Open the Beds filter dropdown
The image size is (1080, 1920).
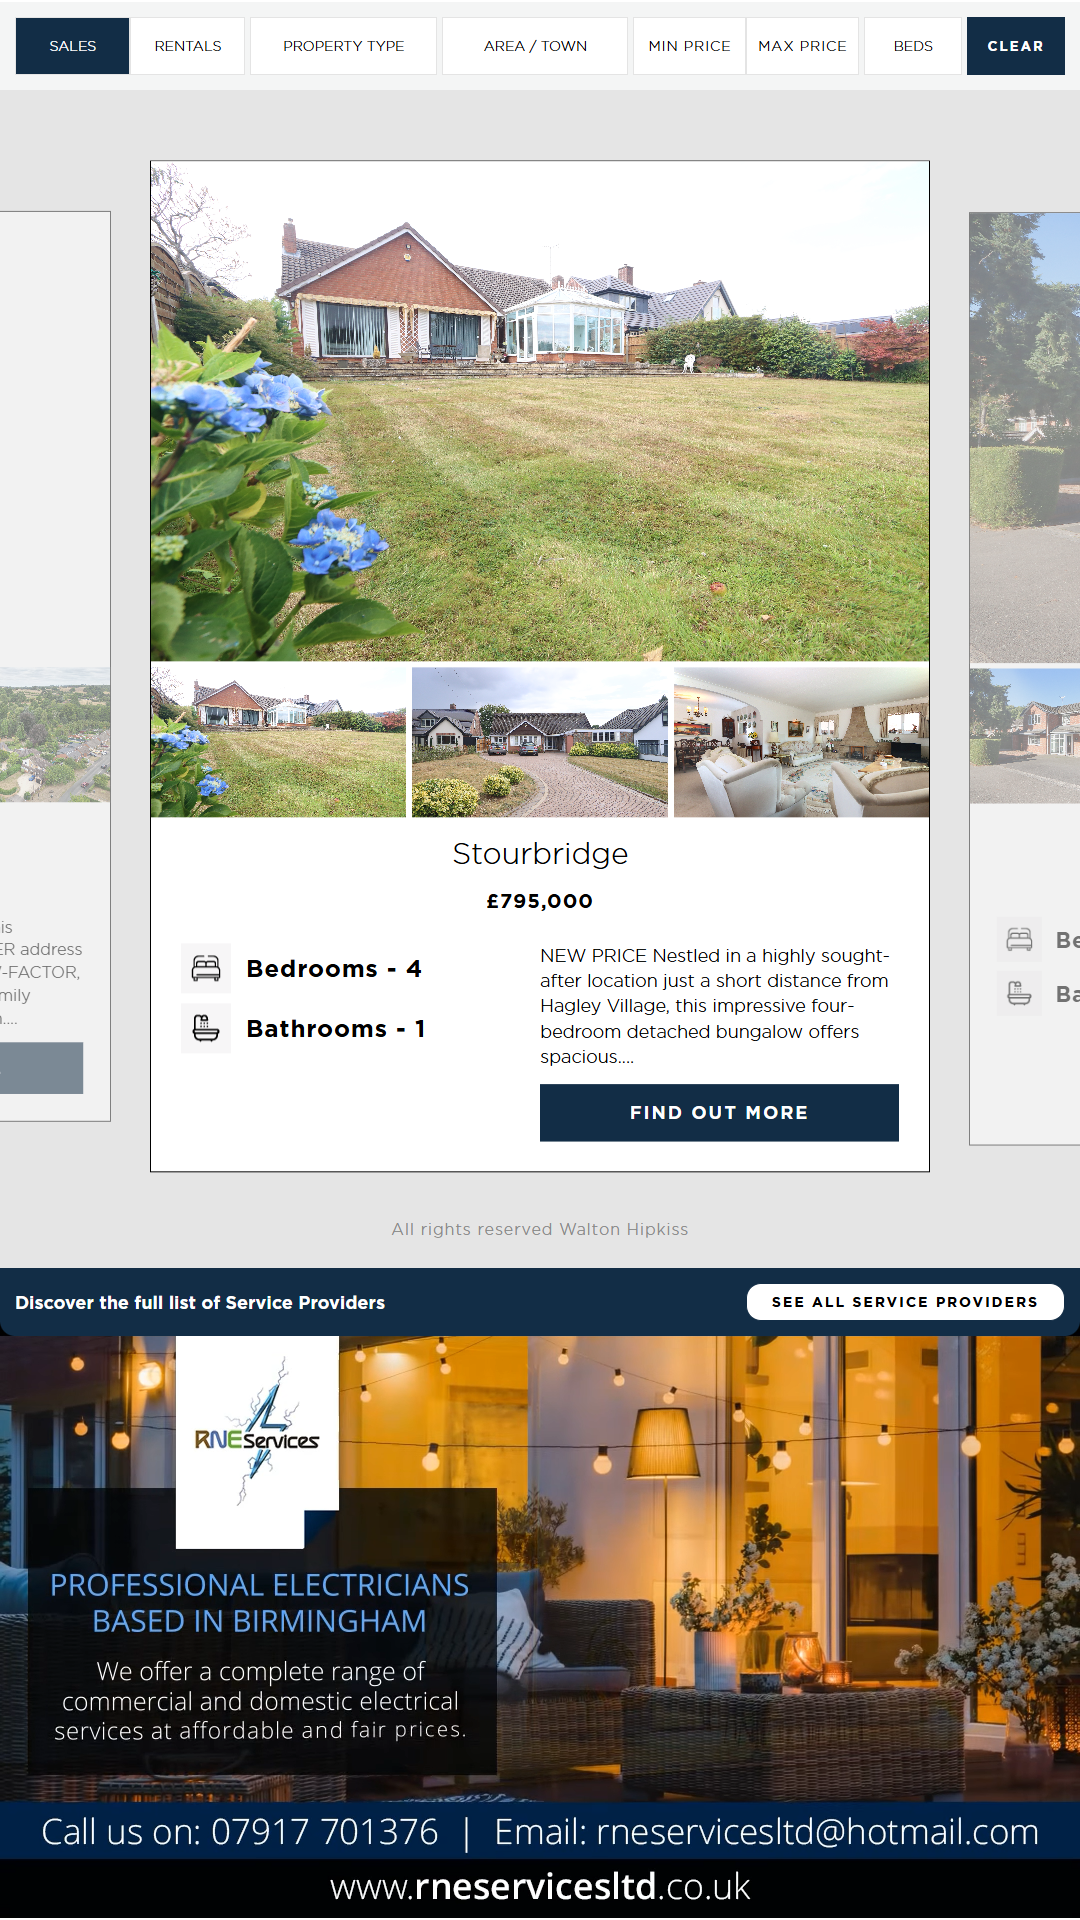pyautogui.click(x=913, y=46)
